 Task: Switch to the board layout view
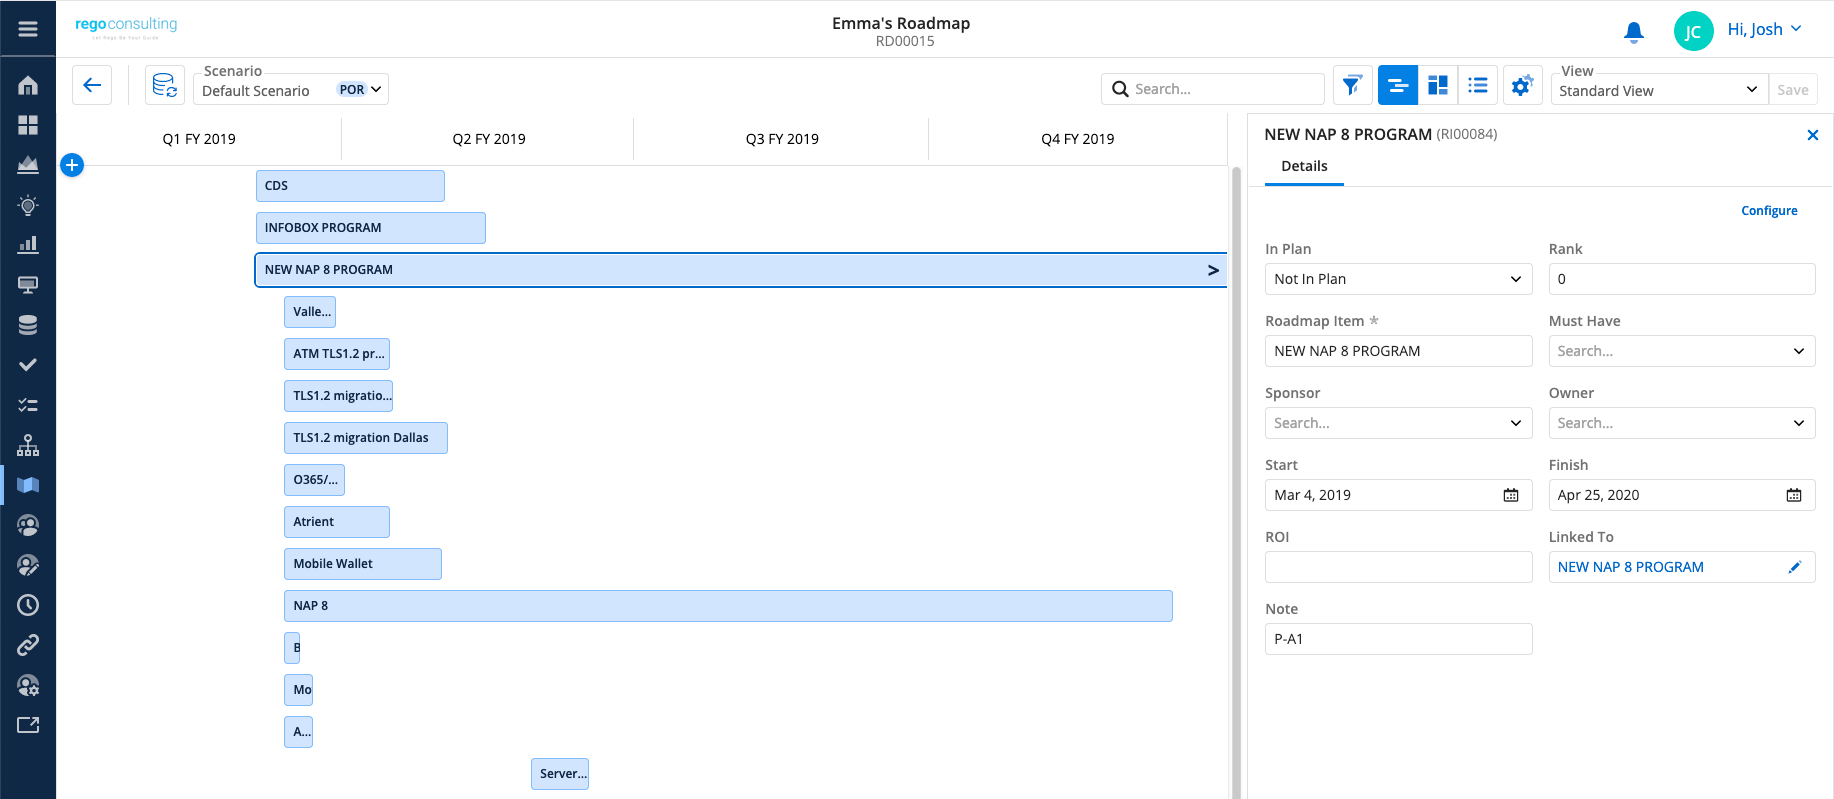(x=1438, y=85)
